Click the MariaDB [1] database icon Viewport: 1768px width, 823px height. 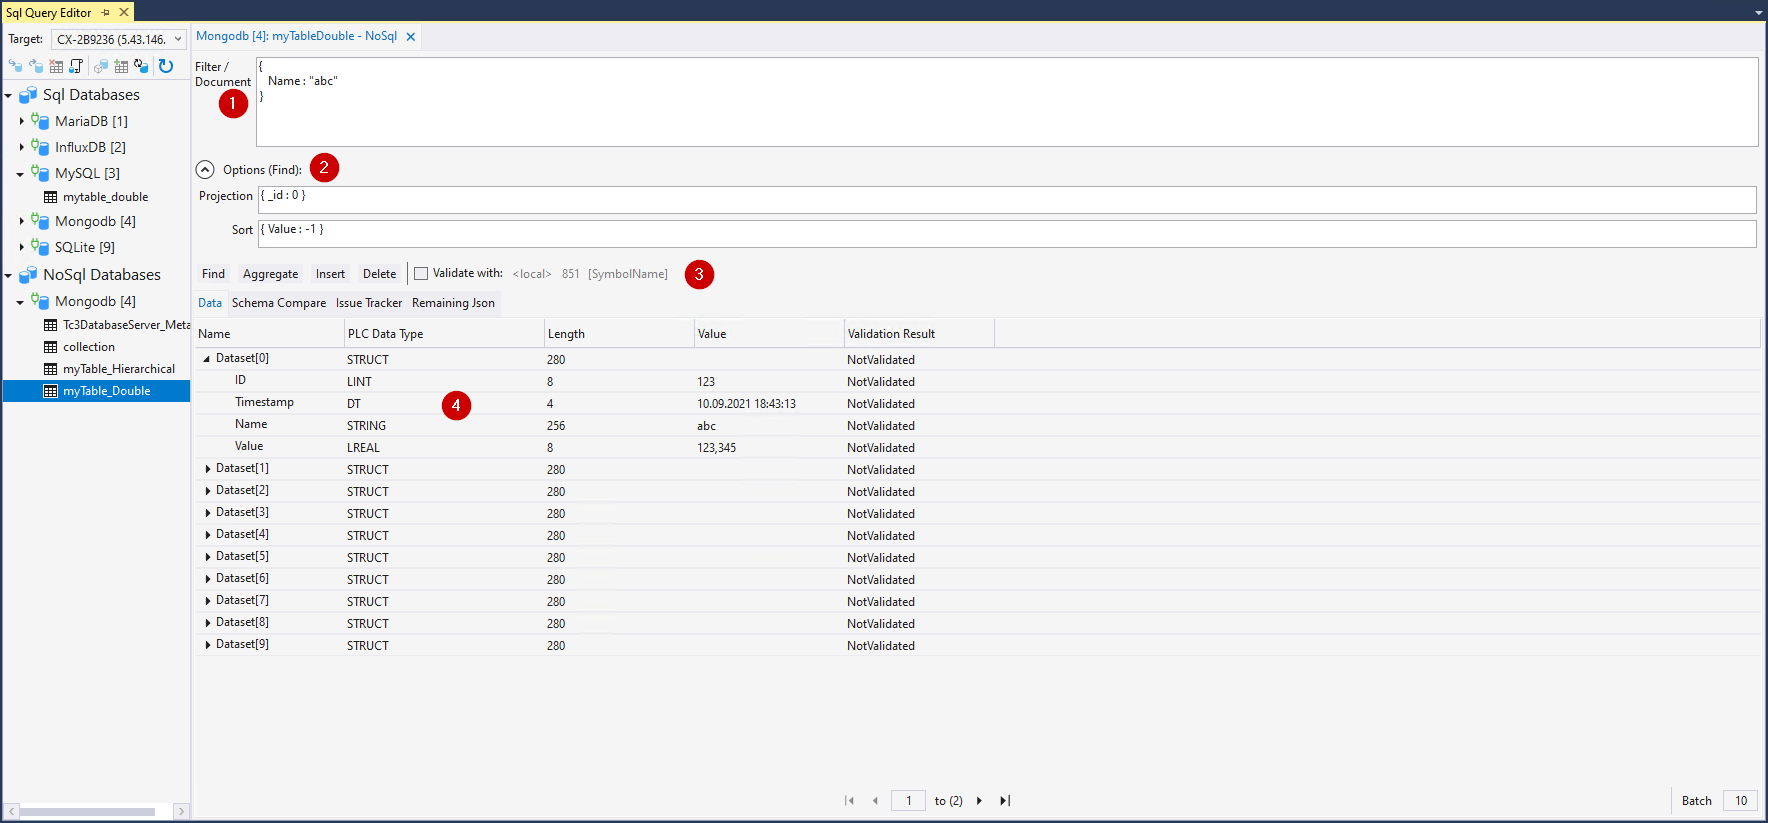point(40,121)
